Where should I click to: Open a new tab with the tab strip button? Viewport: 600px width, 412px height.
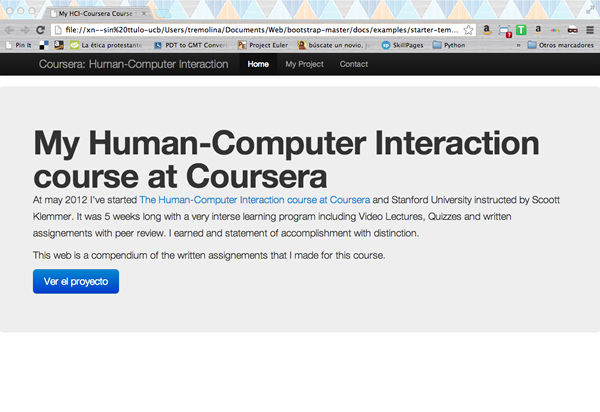(x=163, y=14)
